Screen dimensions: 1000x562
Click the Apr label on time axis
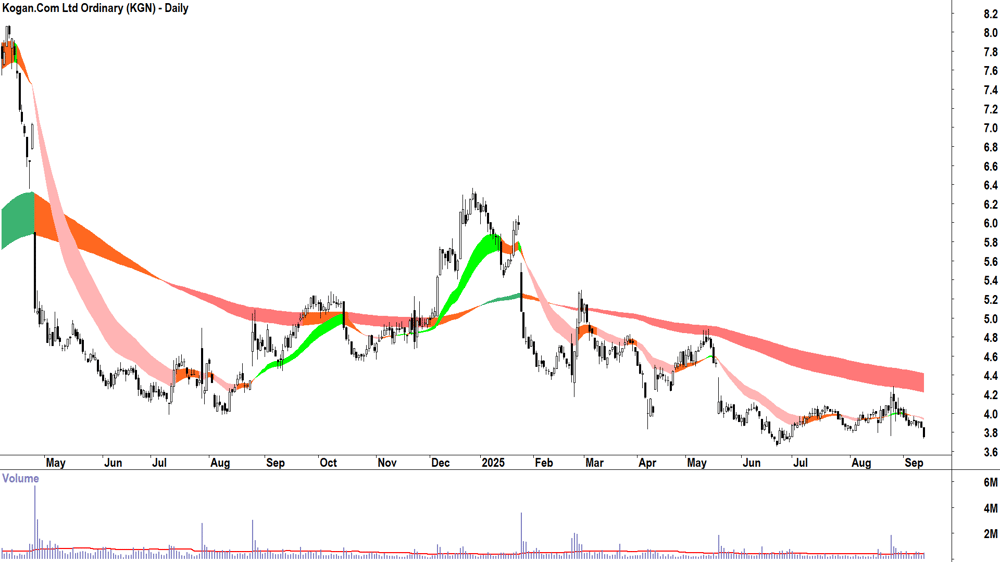point(647,462)
